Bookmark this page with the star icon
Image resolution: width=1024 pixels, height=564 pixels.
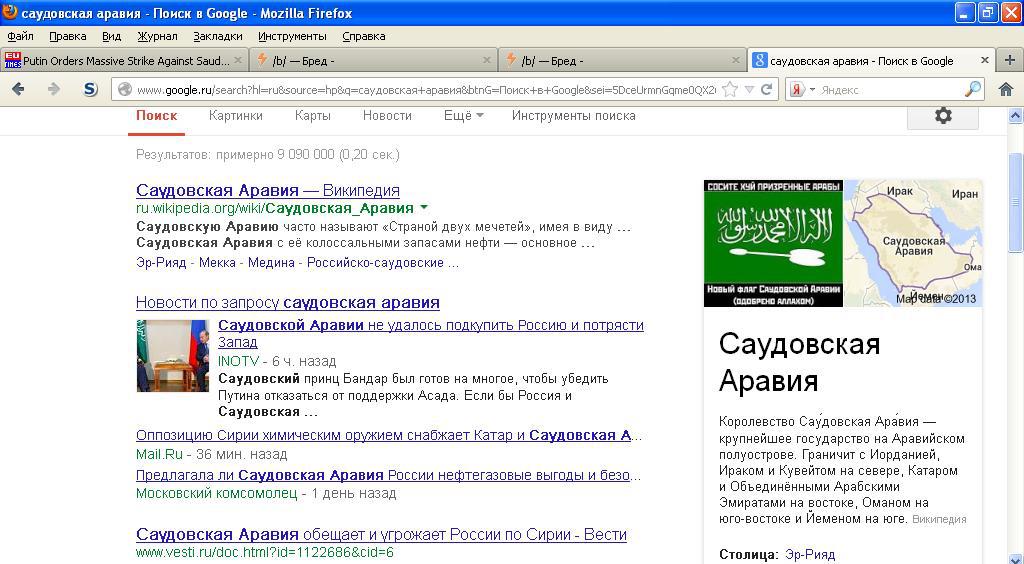pos(731,89)
